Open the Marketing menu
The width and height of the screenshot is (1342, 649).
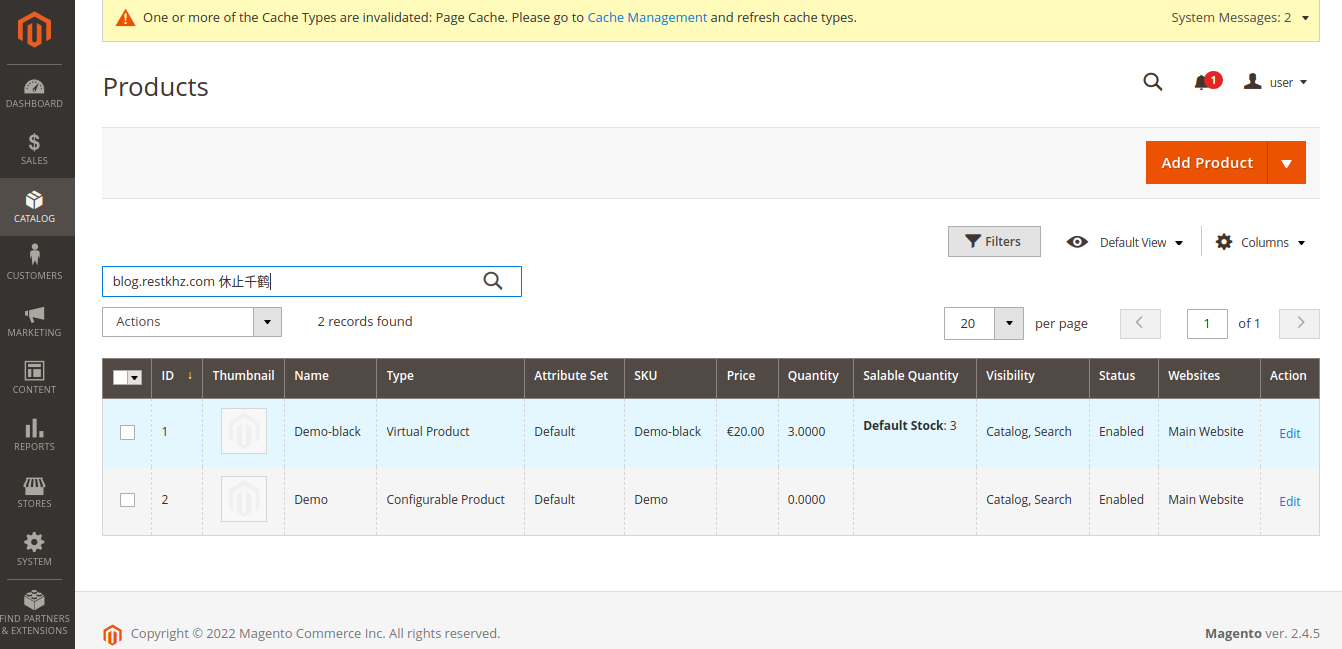(34, 321)
